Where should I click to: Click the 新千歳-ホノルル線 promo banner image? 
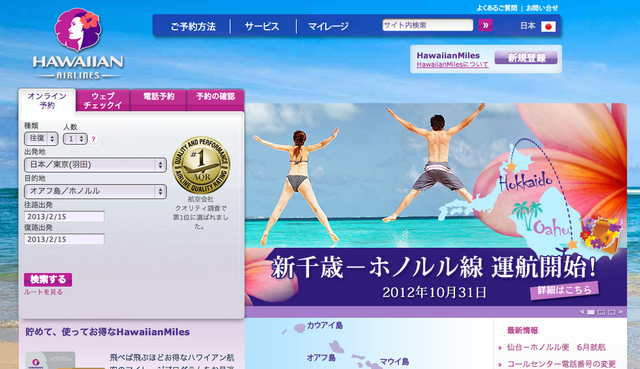[x=436, y=204]
